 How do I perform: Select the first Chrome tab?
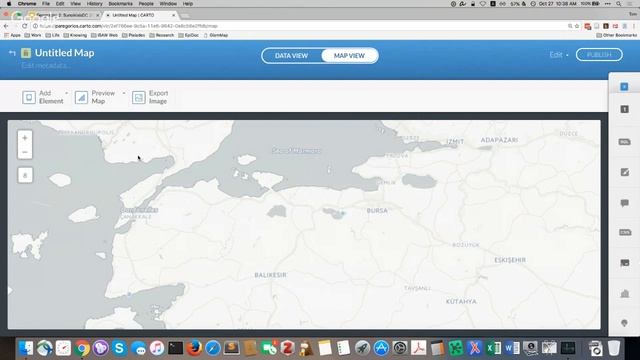click(63, 15)
